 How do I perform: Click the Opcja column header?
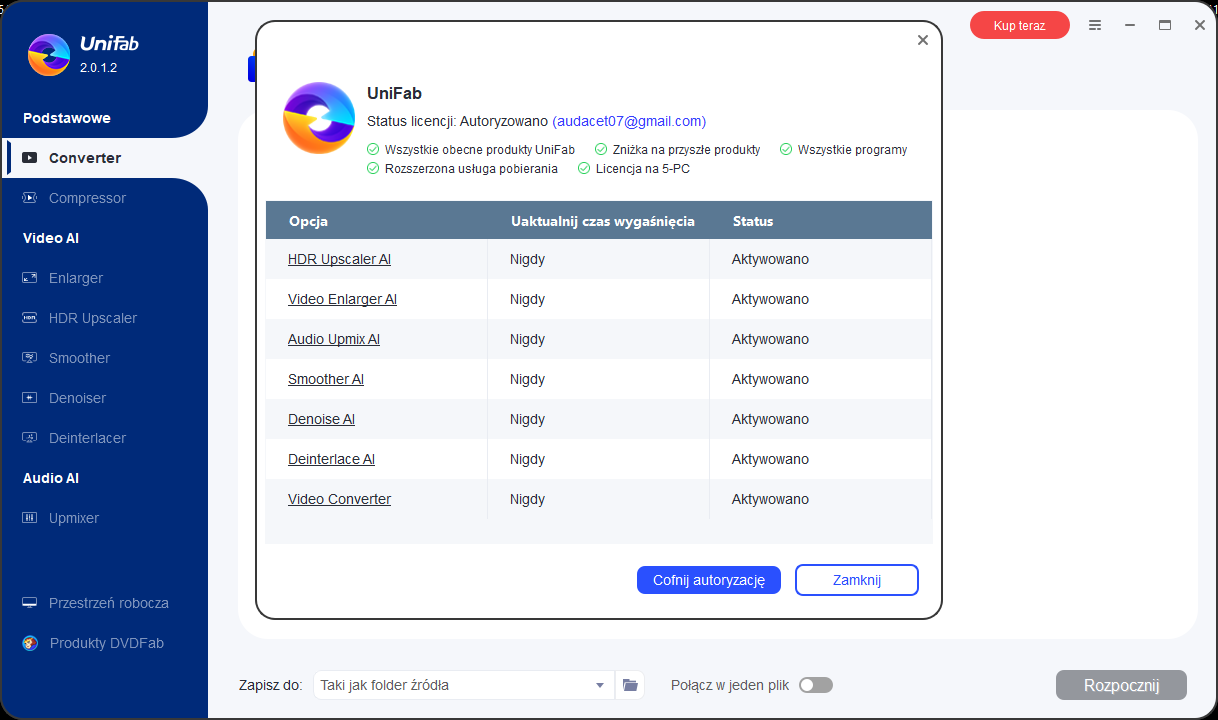click(308, 221)
